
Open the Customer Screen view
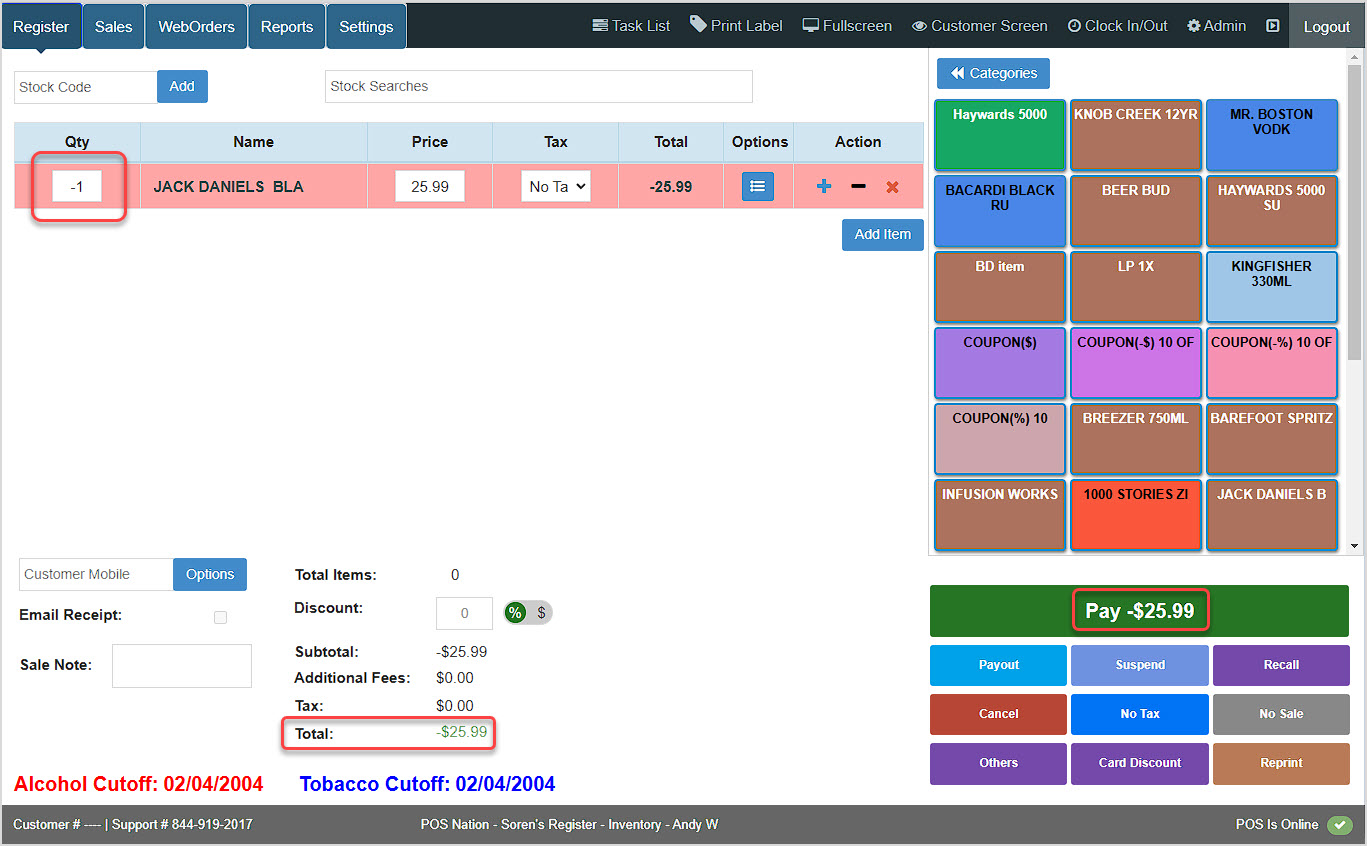point(979,26)
